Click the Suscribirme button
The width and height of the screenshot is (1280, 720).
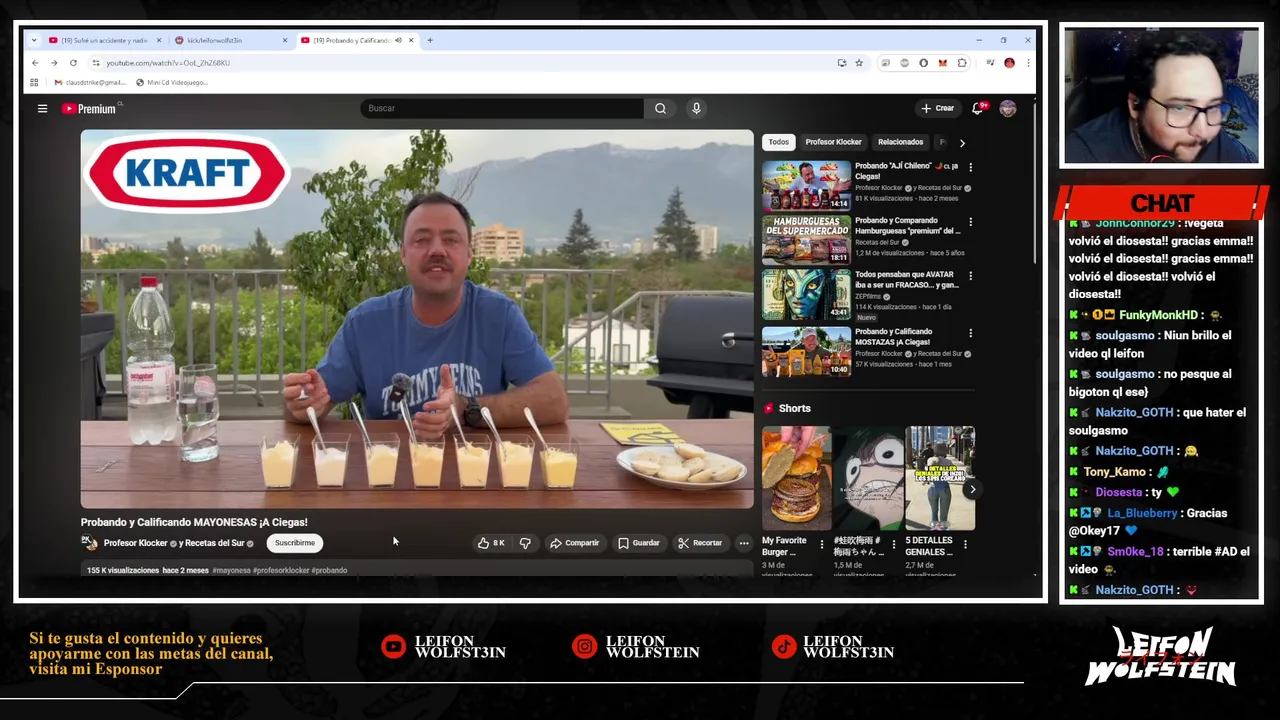tap(294, 543)
